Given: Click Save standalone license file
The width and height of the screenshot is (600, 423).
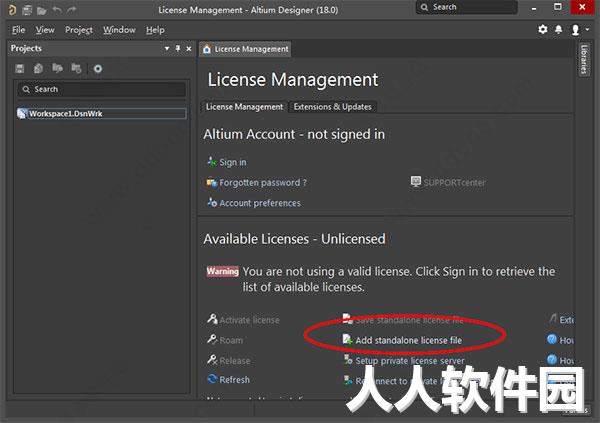Looking at the screenshot, I should tap(409, 320).
